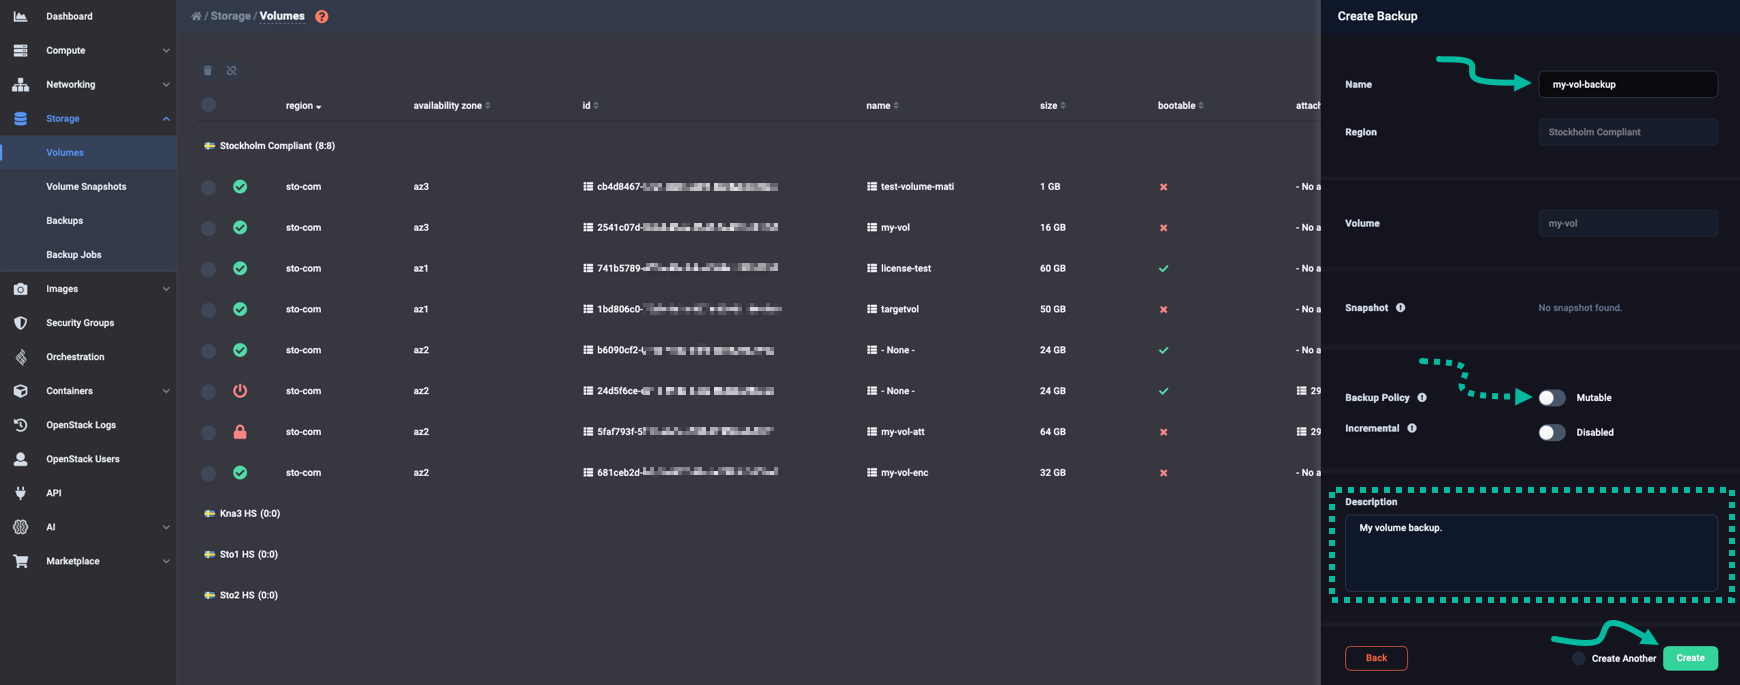Select the license-test row checkbox
The width and height of the screenshot is (1740, 685).
[x=208, y=269]
